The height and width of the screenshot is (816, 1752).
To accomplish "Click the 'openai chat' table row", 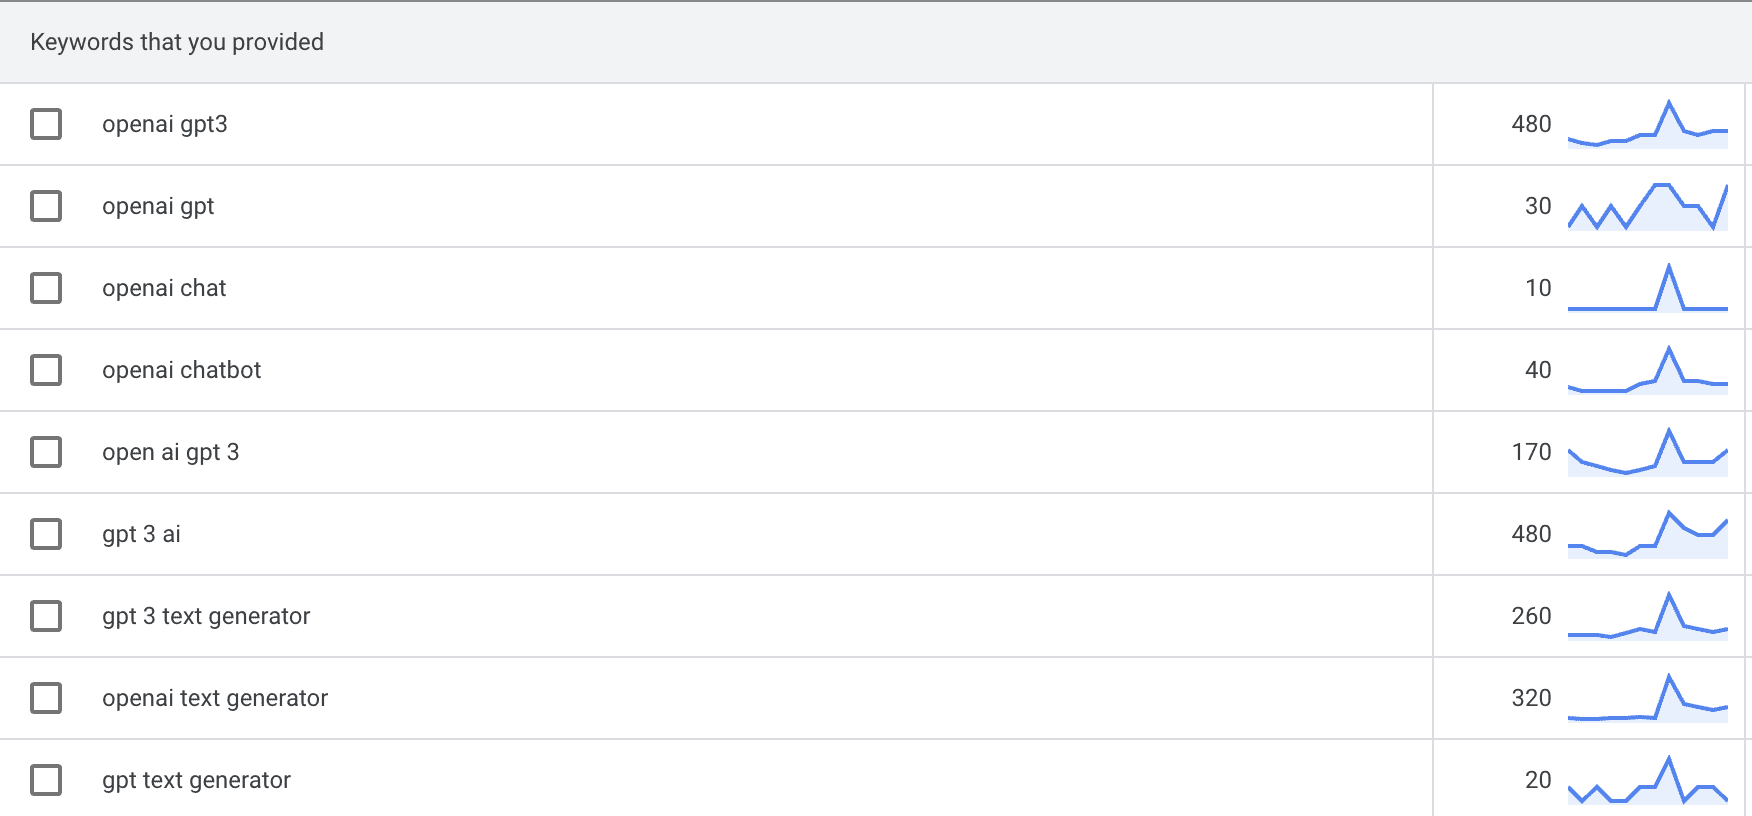I will pyautogui.click(x=700, y=288).
